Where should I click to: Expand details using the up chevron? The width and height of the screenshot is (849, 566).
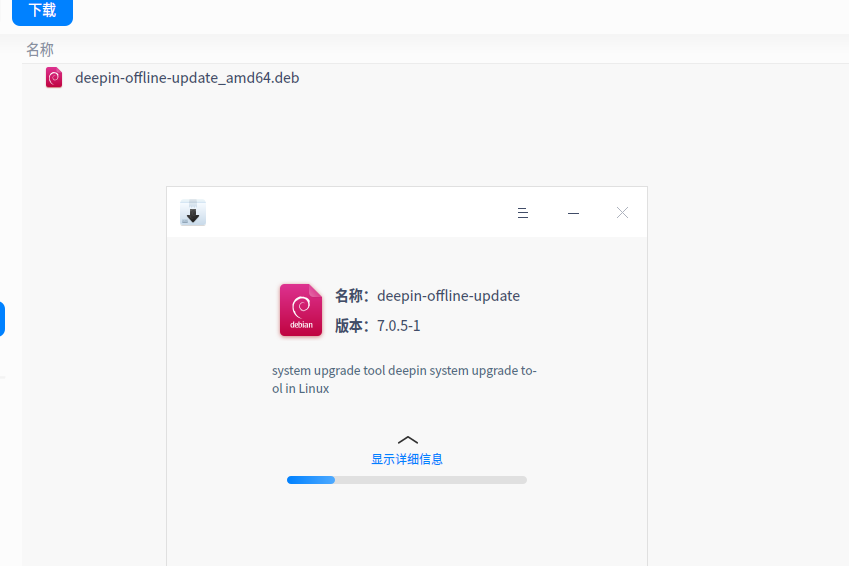[x=408, y=440]
